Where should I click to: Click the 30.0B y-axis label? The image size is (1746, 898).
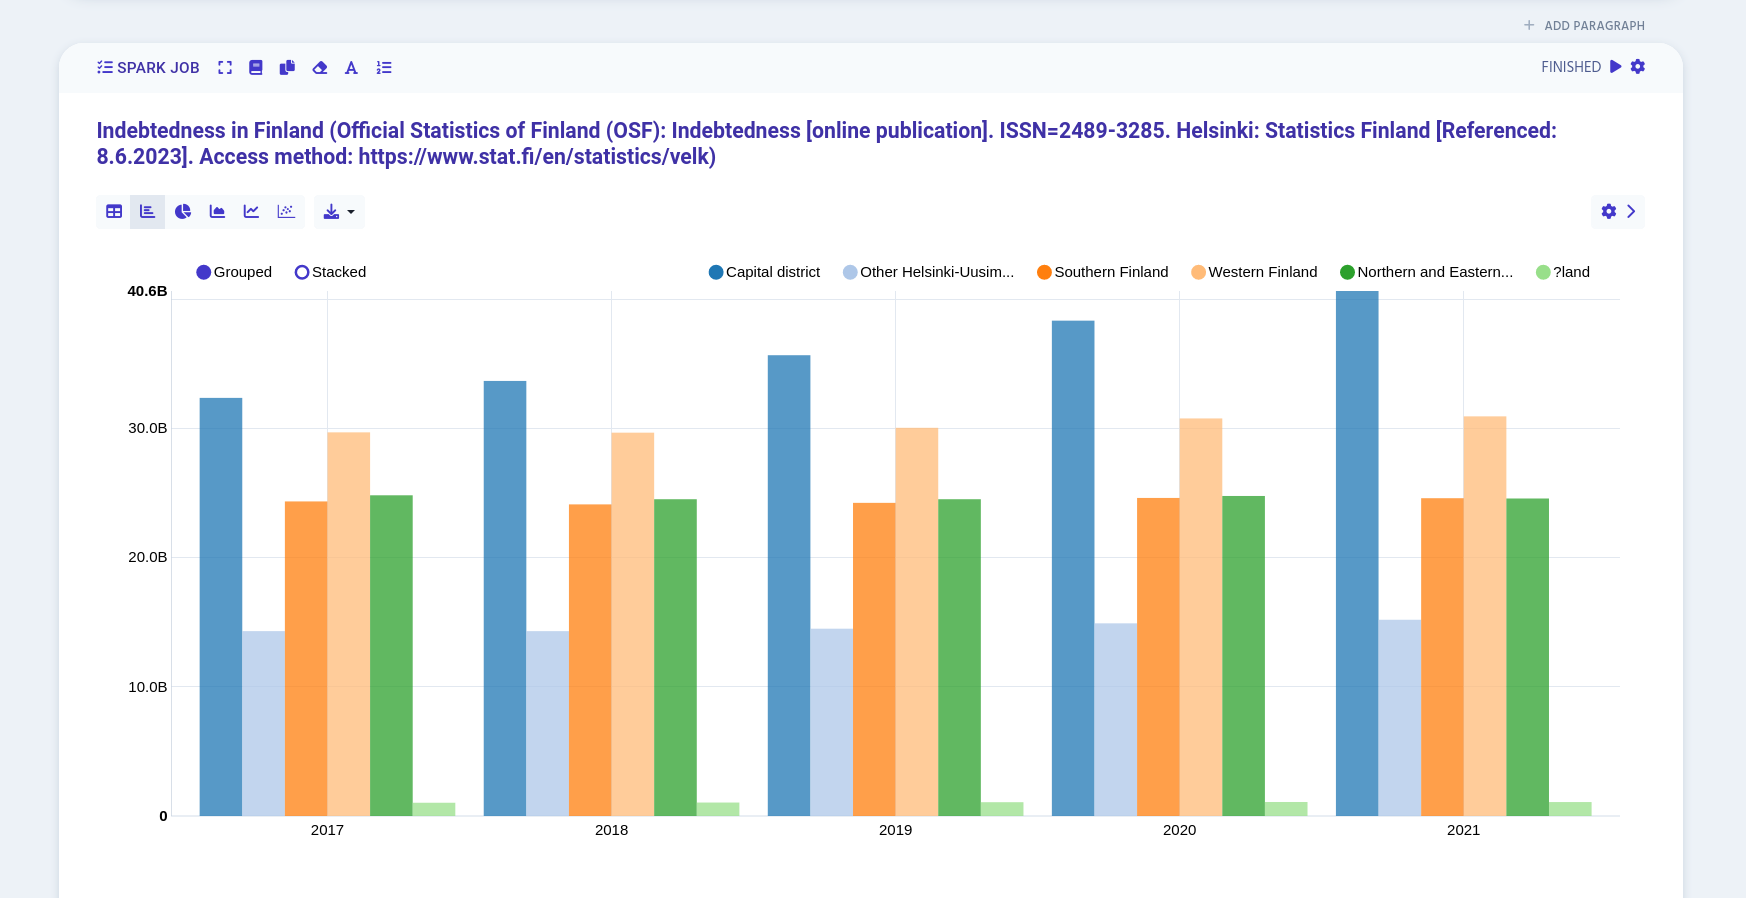(147, 428)
